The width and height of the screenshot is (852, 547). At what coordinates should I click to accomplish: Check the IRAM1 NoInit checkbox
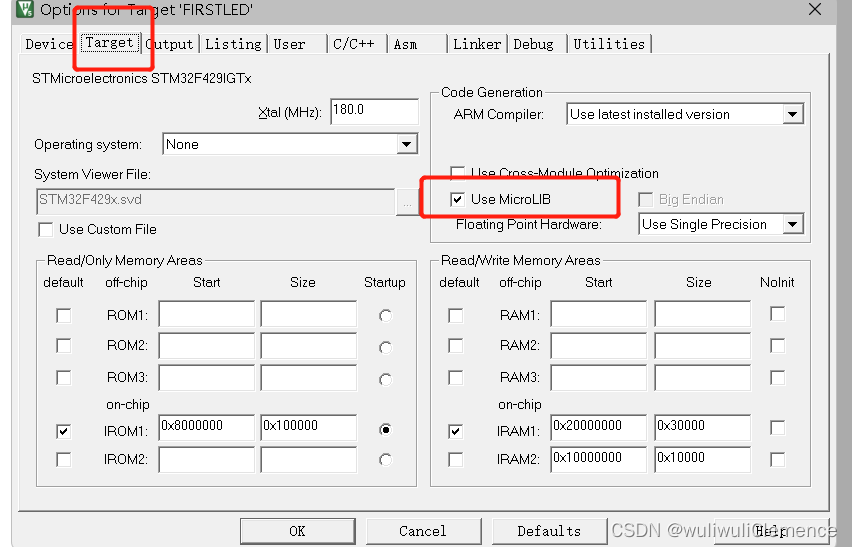[778, 428]
